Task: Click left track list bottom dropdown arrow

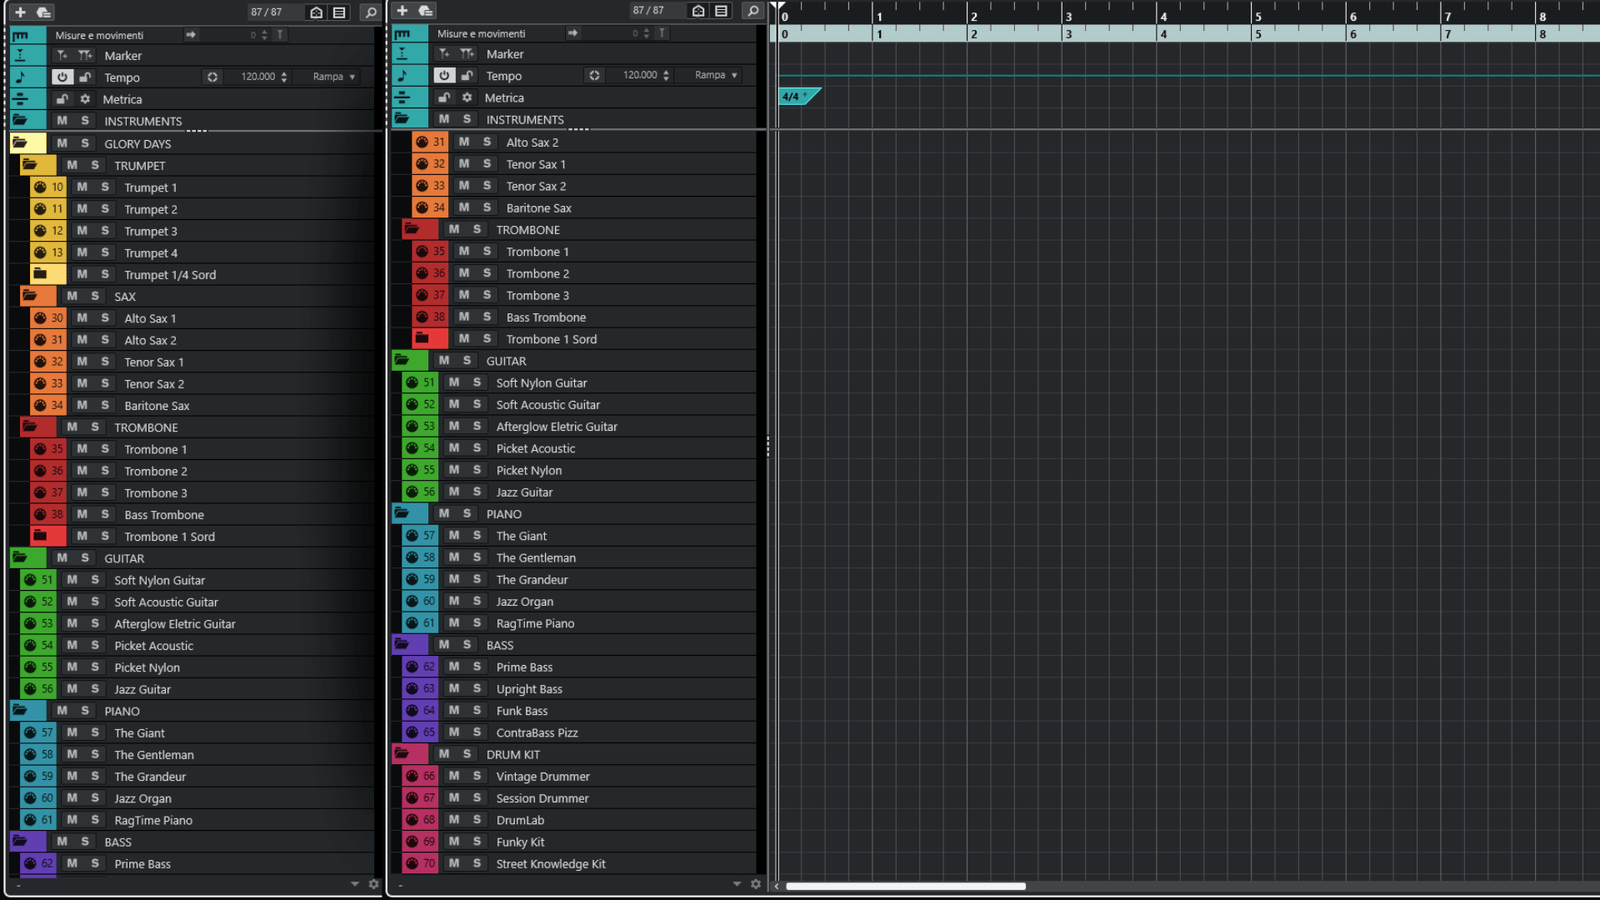Action: pos(355,884)
